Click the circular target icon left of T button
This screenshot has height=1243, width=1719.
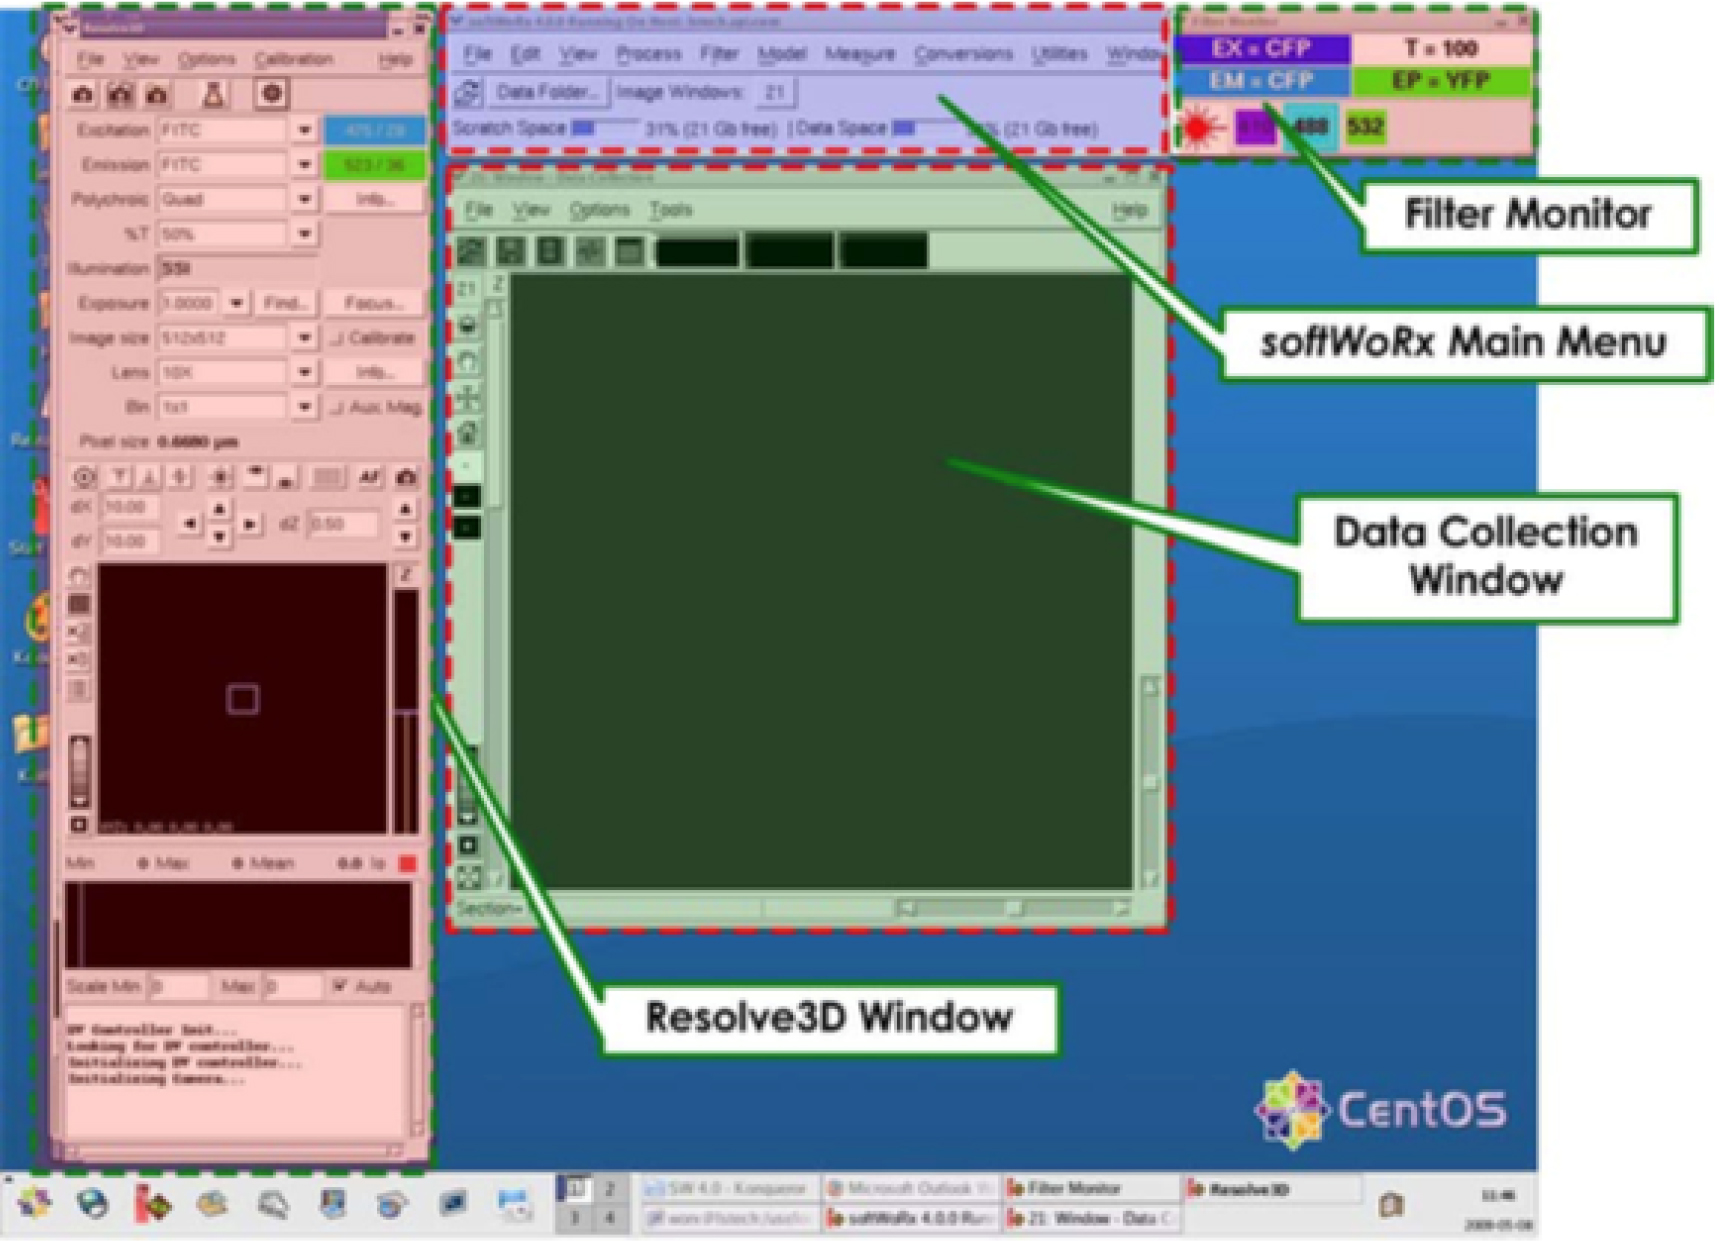click(x=84, y=477)
